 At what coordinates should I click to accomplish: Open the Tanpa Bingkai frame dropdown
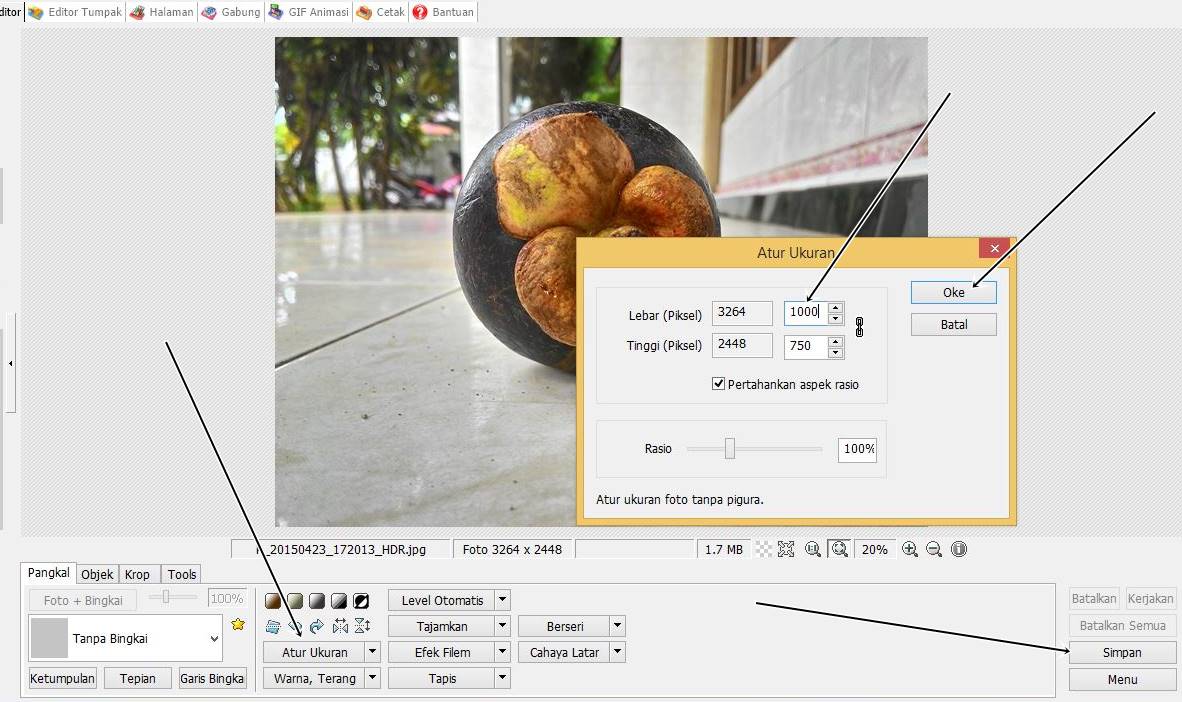214,638
